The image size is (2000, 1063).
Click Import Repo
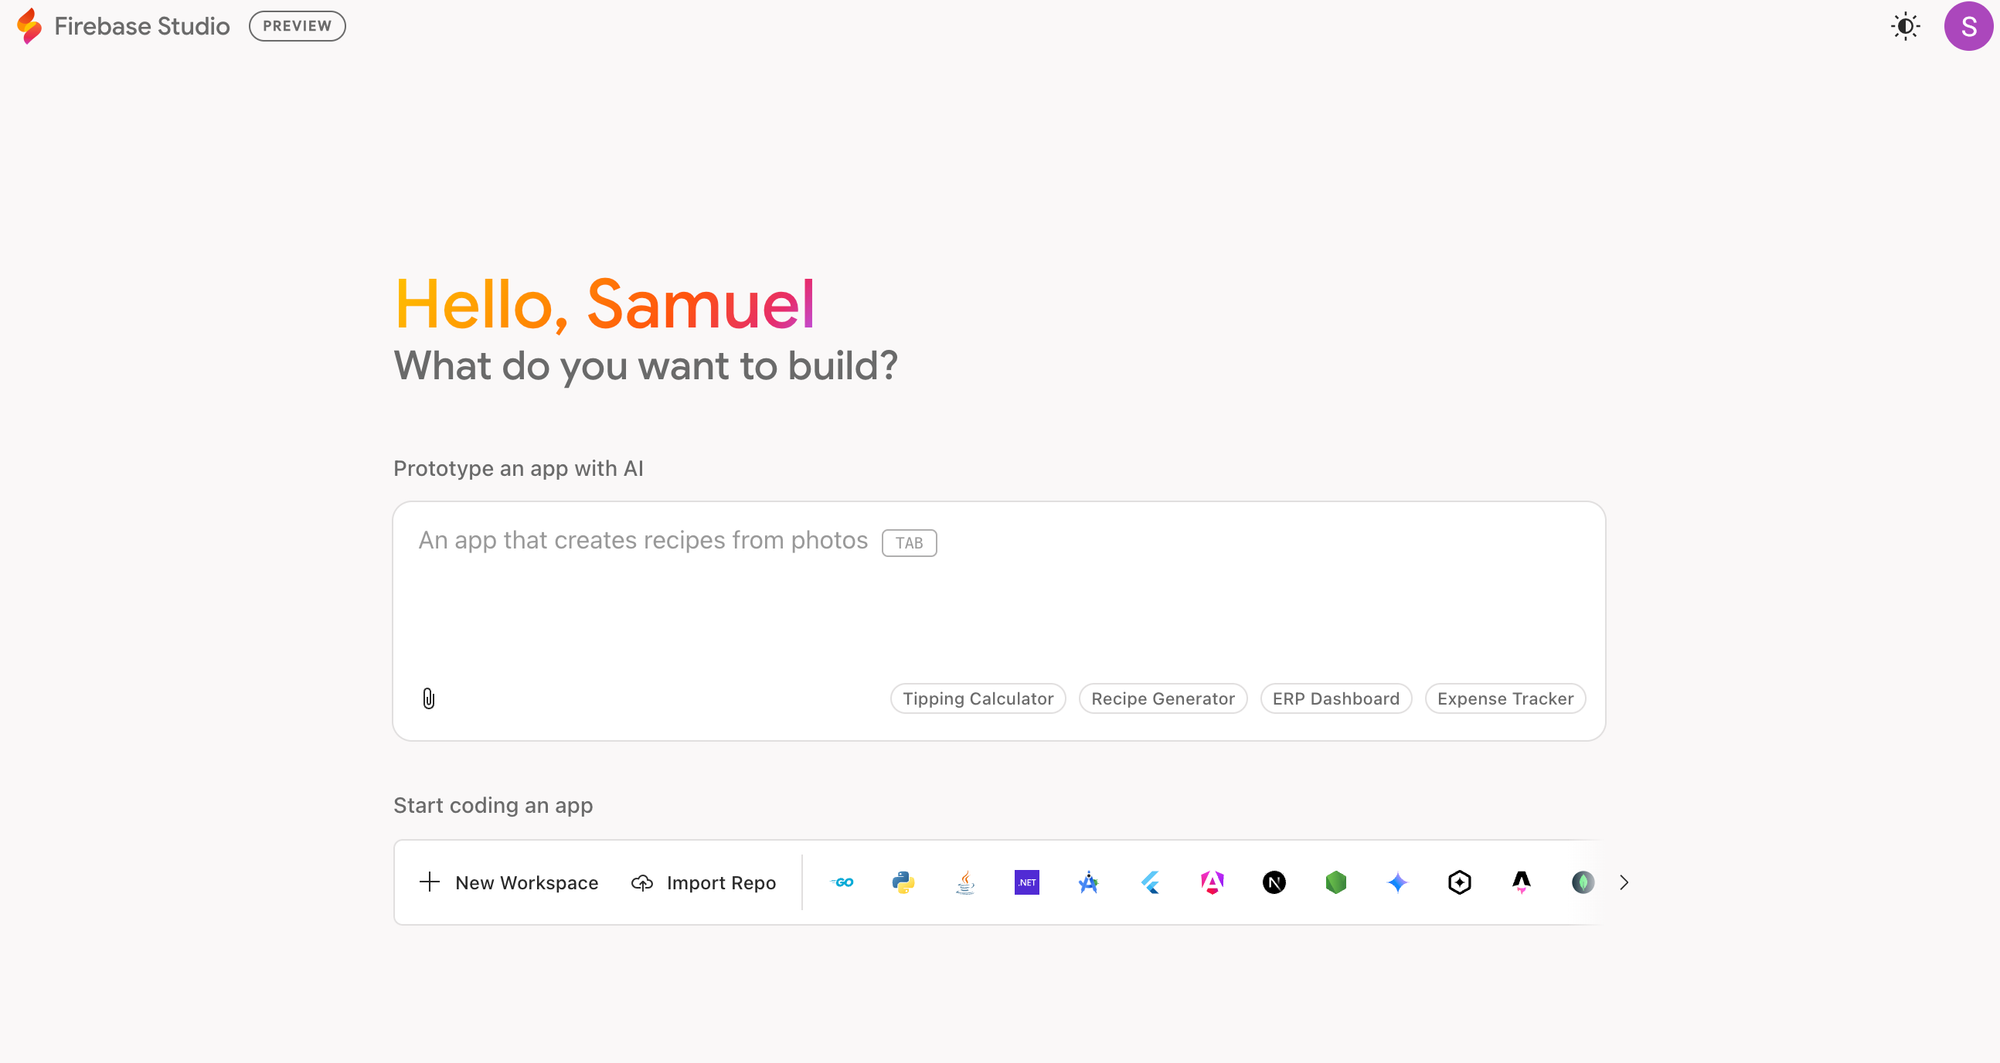click(704, 882)
